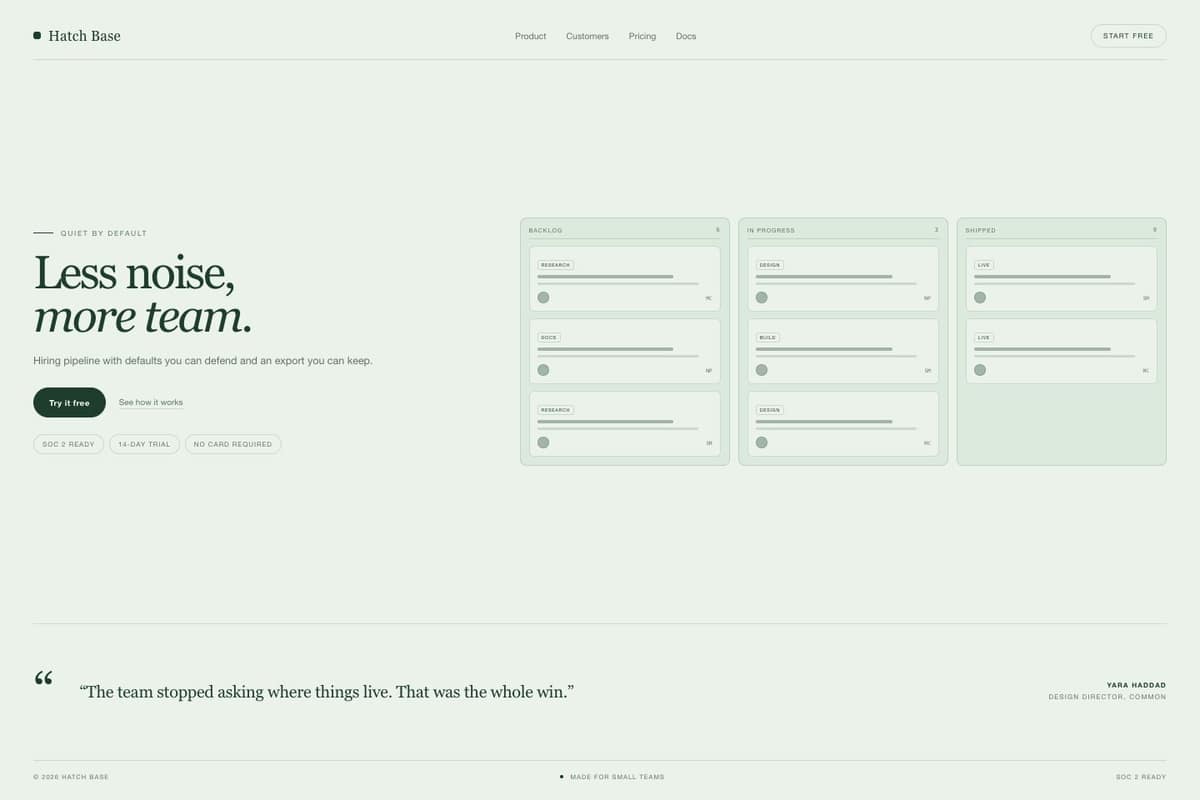Go to the Pricing page

(642, 36)
